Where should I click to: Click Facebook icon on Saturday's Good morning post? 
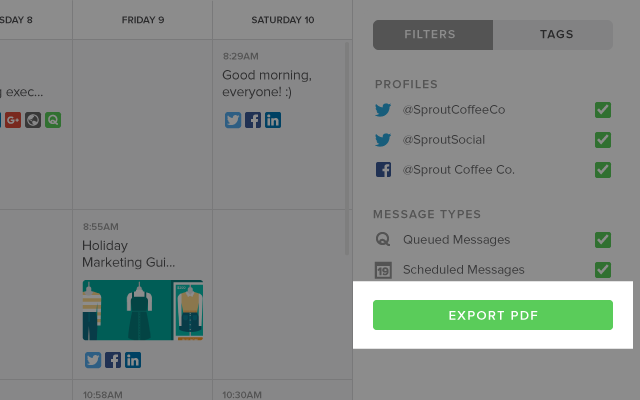pyautogui.click(x=253, y=120)
